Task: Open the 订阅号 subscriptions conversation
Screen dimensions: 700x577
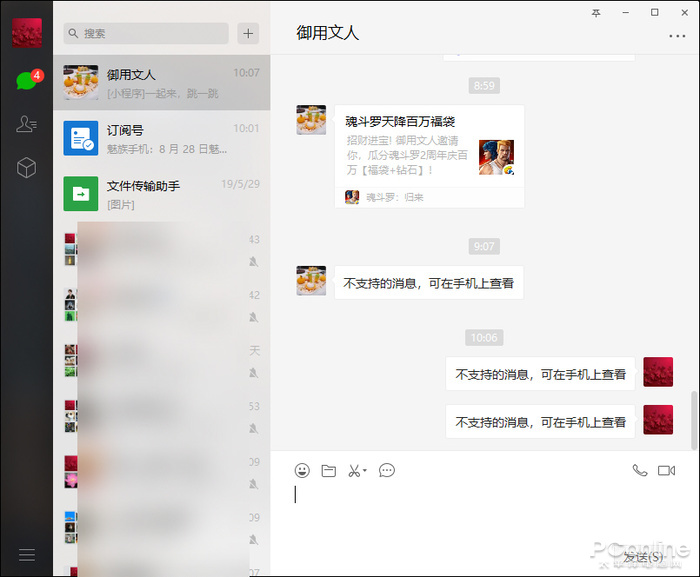Action: click(x=162, y=138)
